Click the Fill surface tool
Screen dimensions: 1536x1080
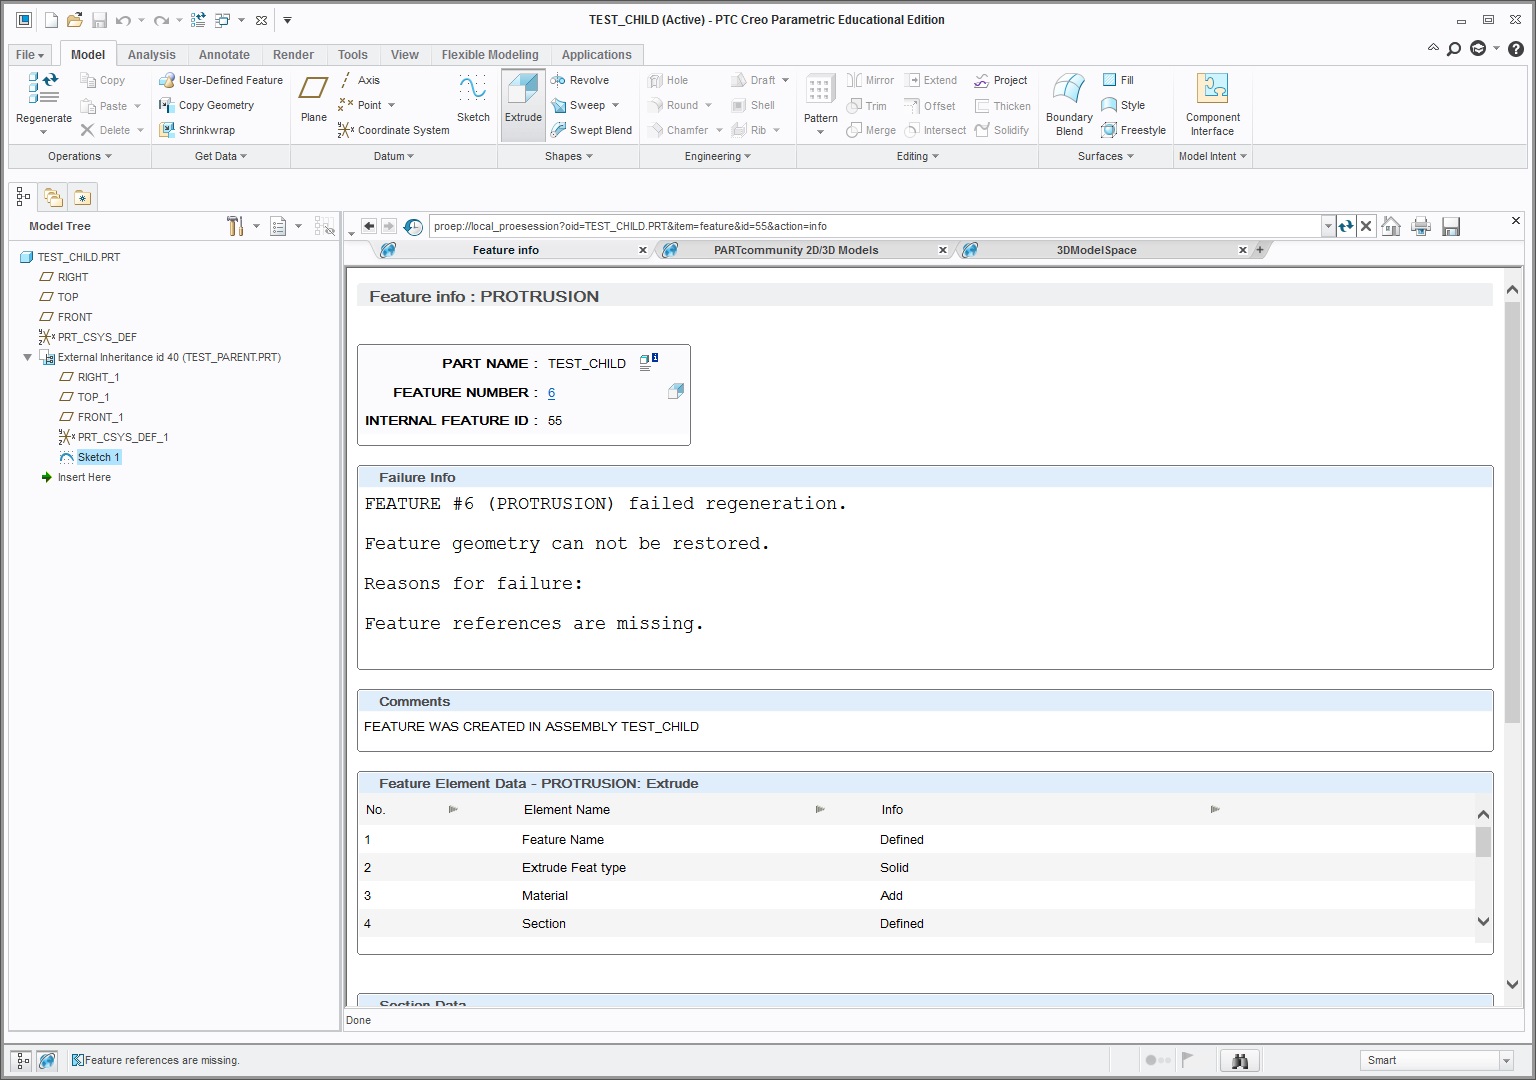pos(1118,80)
